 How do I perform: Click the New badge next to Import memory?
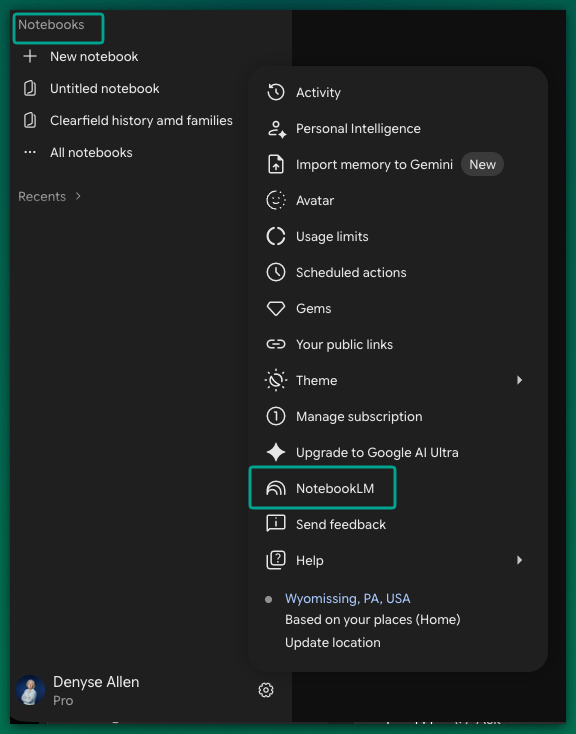click(x=482, y=164)
